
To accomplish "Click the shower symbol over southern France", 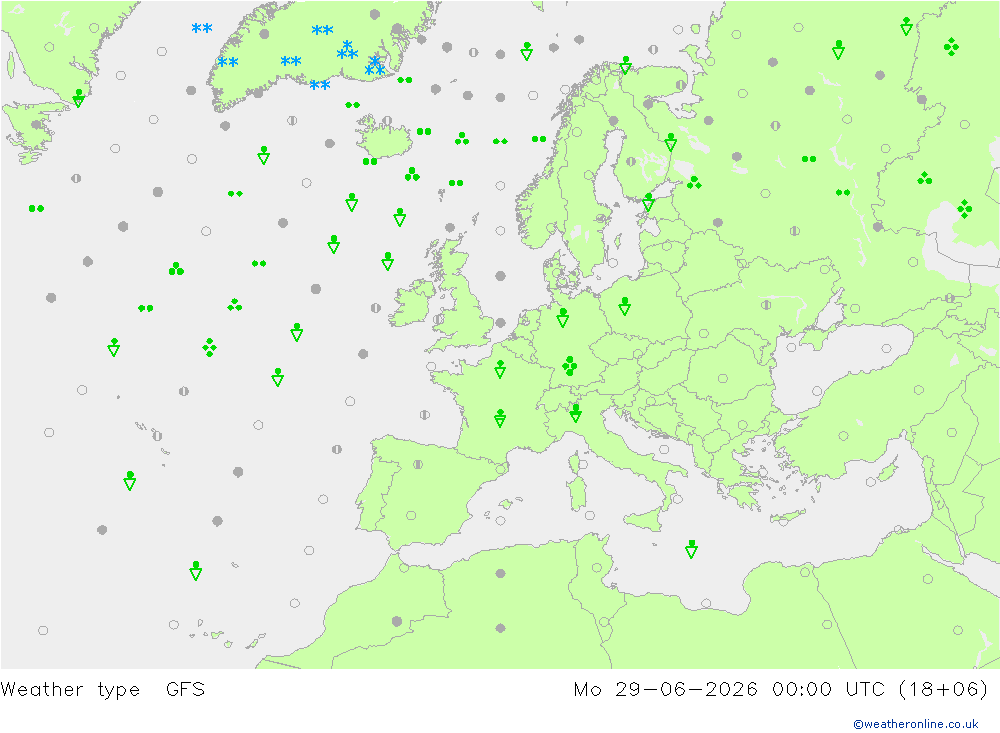I will pos(500,418).
